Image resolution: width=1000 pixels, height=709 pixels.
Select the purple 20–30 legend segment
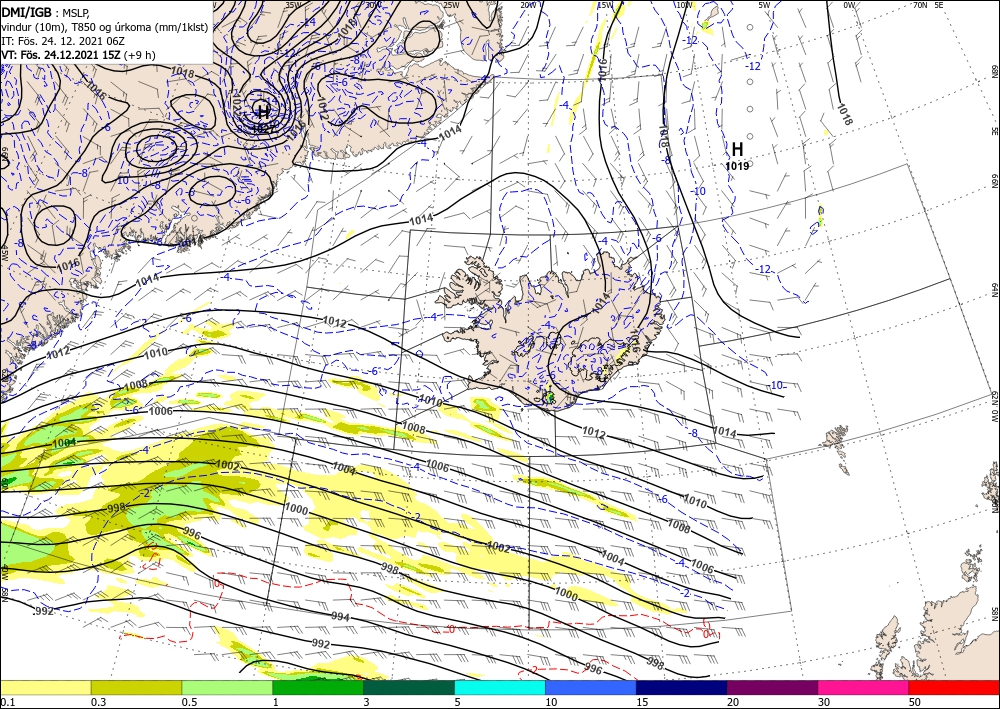coord(772,687)
